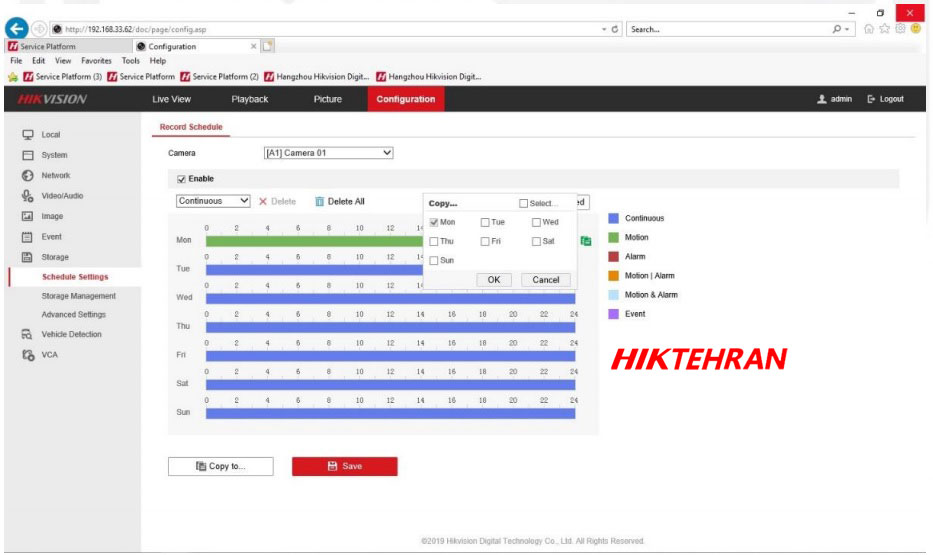
Task: Click the browser back arrow button
Action: (x=17, y=28)
